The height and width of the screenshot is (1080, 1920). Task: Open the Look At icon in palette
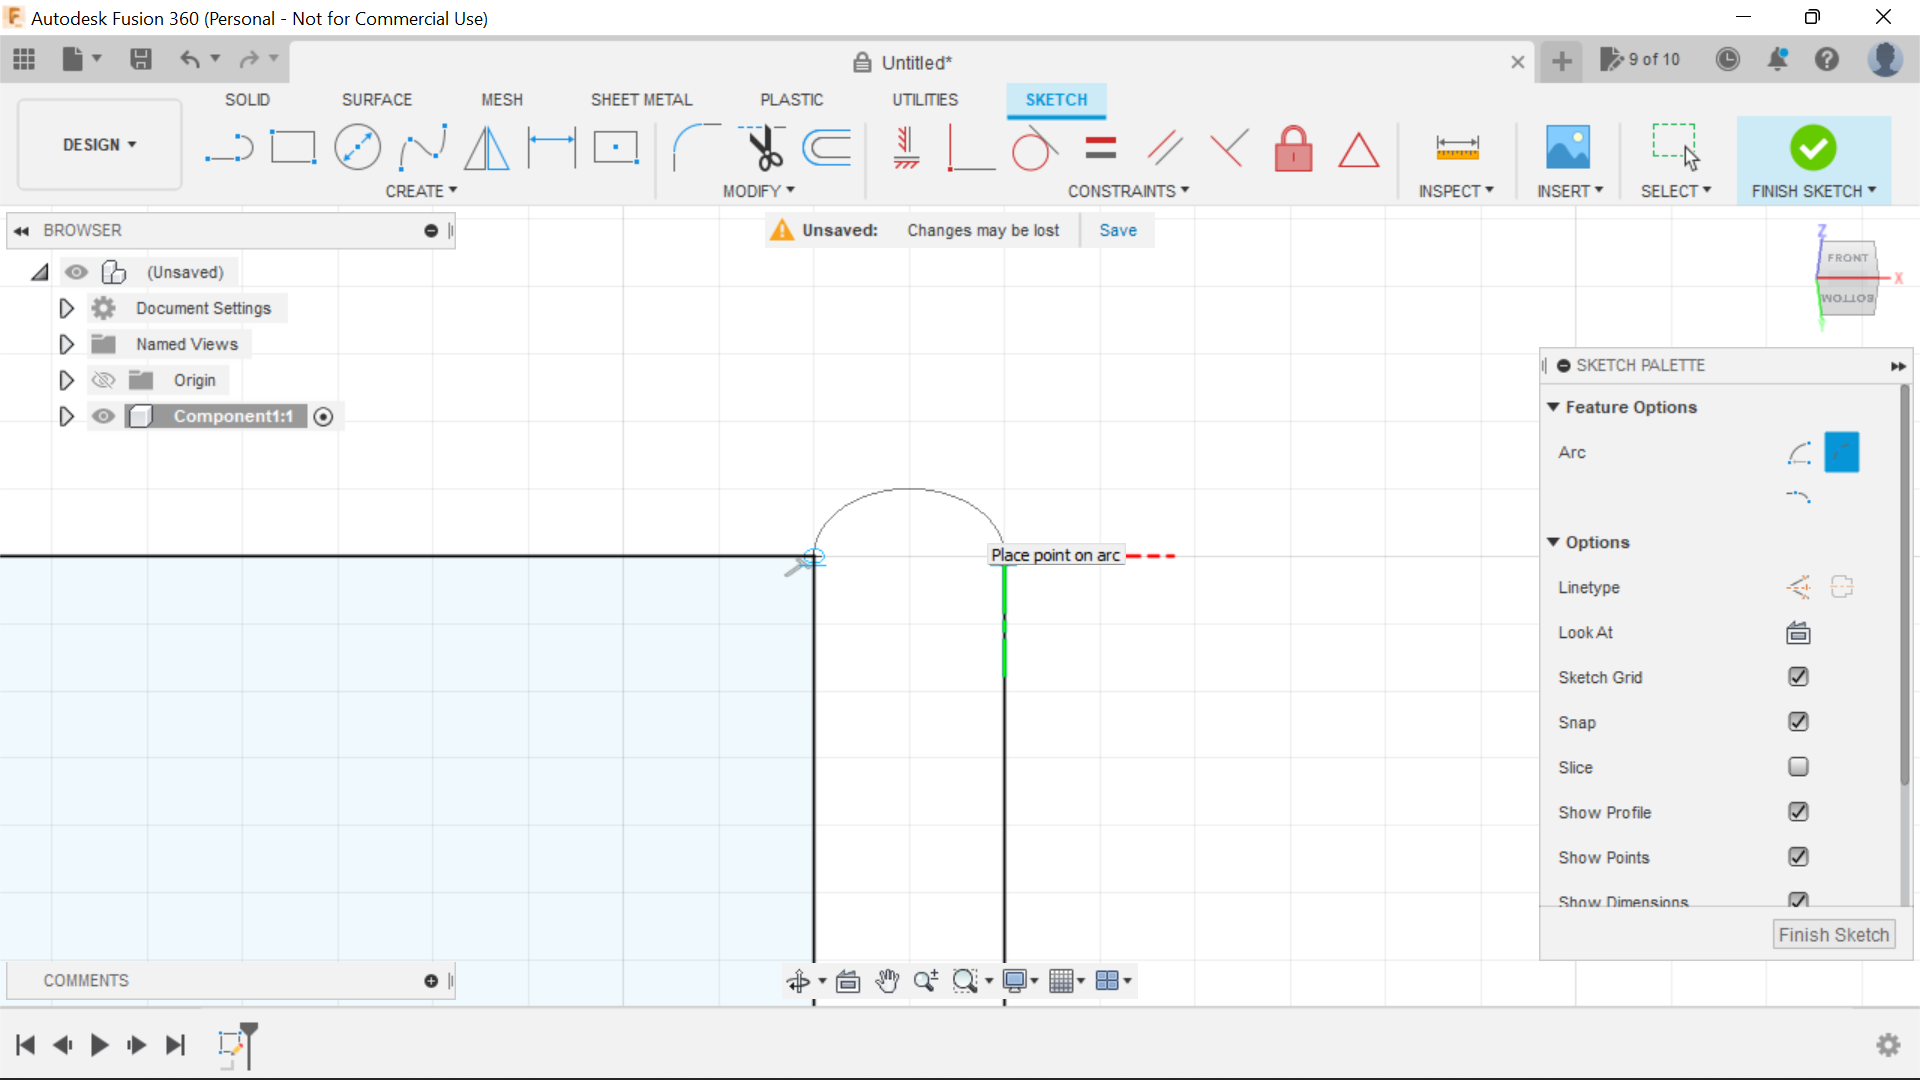pos(1798,632)
